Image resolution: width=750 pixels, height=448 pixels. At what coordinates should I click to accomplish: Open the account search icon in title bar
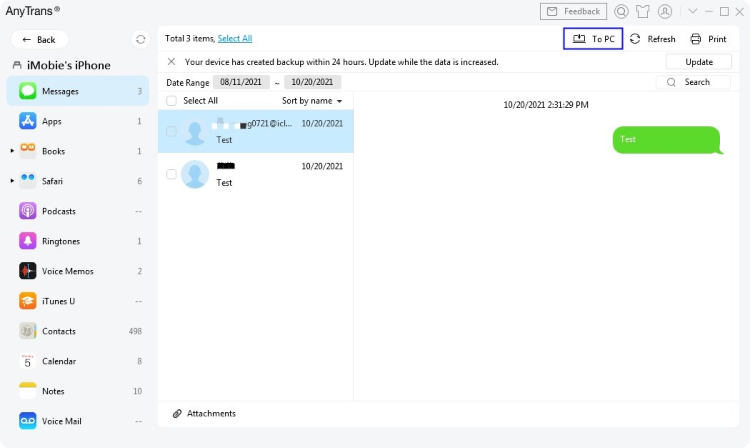[622, 12]
